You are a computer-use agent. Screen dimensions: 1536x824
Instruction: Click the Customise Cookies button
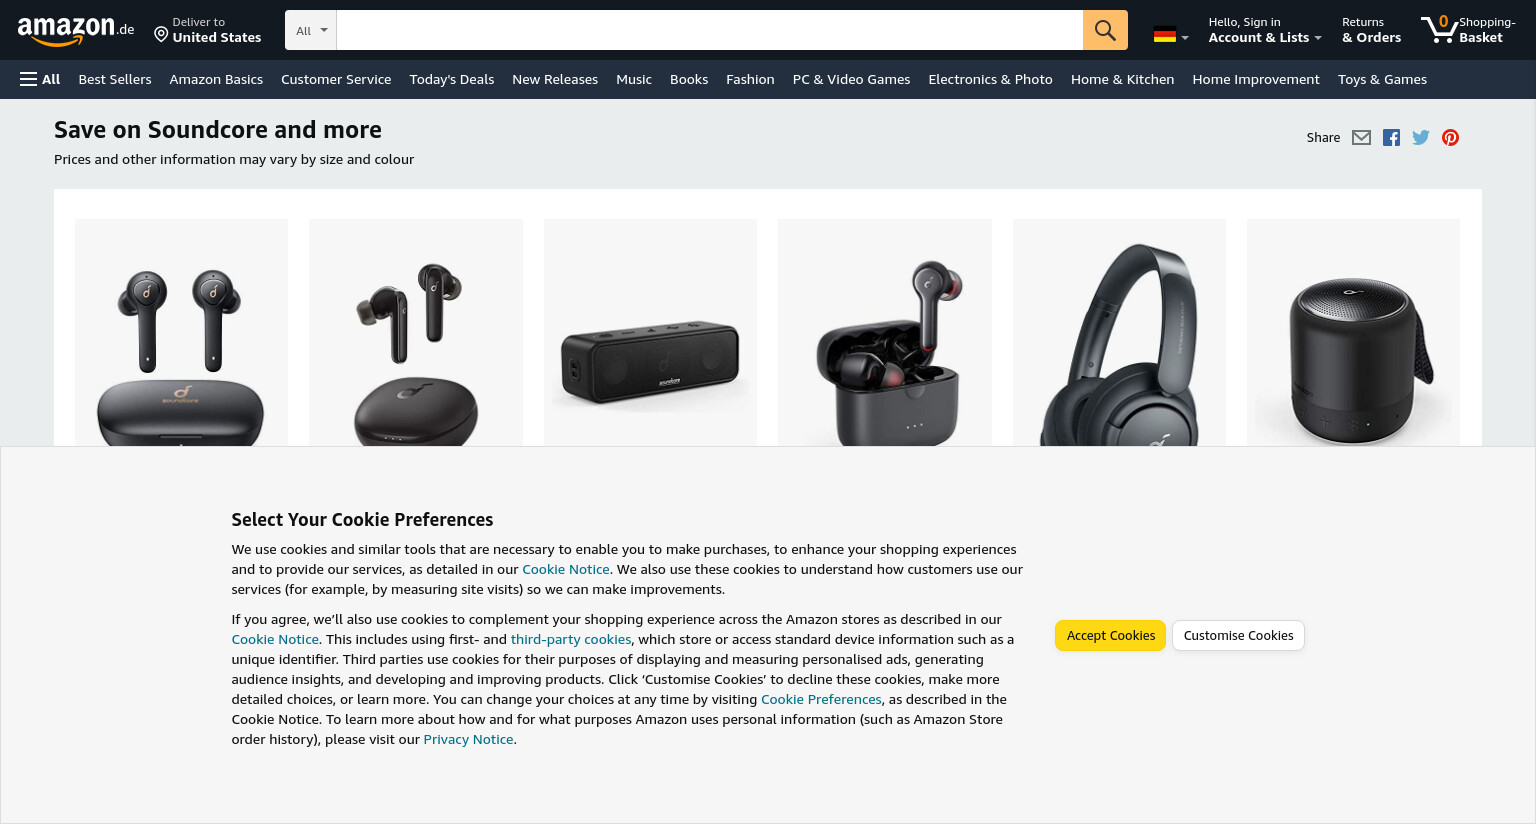tap(1238, 635)
